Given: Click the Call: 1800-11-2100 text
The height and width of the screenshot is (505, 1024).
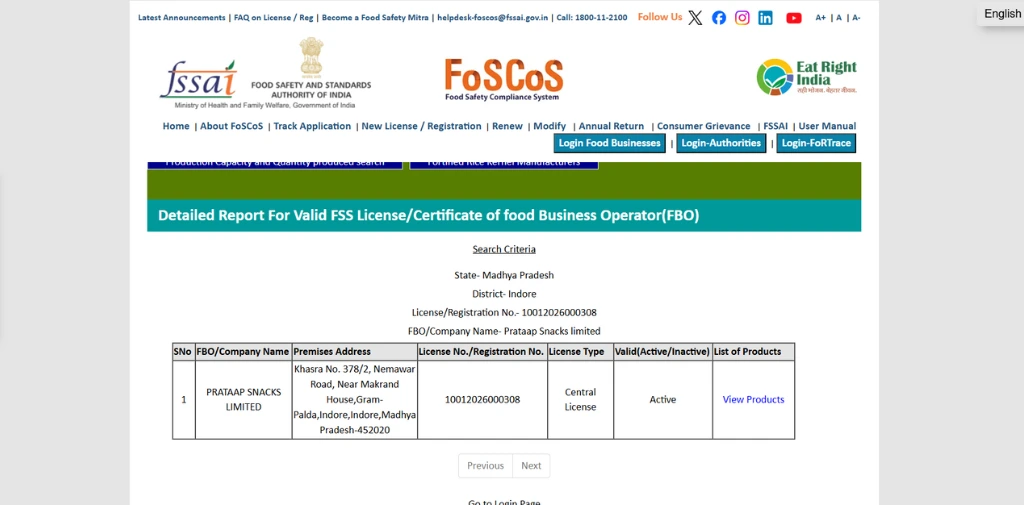Looking at the screenshot, I should coord(592,18).
